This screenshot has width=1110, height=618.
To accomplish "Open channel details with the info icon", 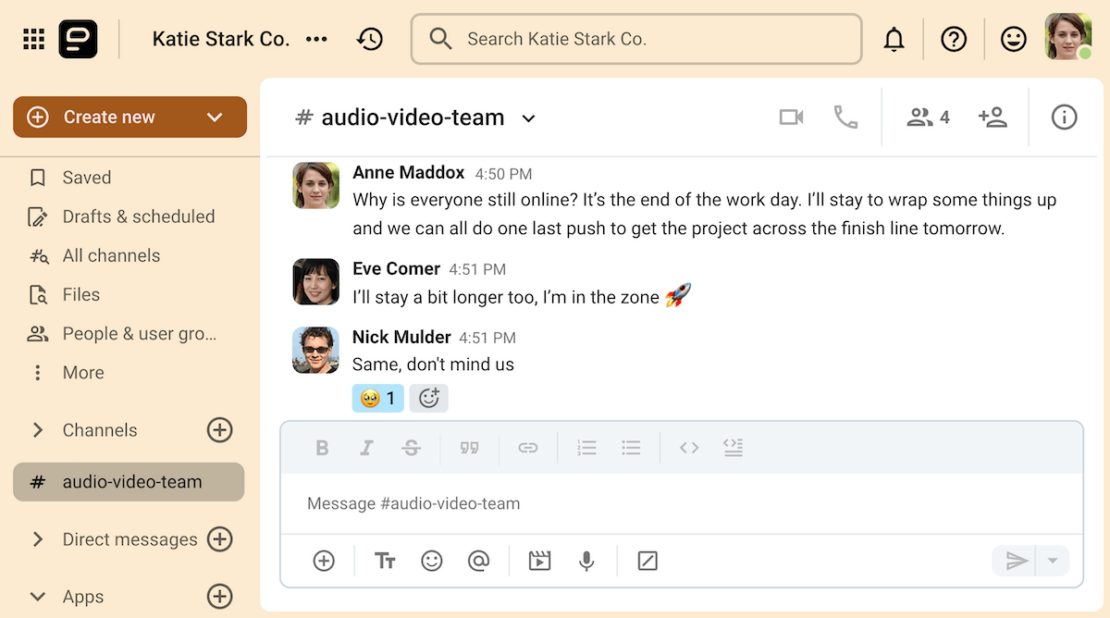I will [x=1063, y=117].
